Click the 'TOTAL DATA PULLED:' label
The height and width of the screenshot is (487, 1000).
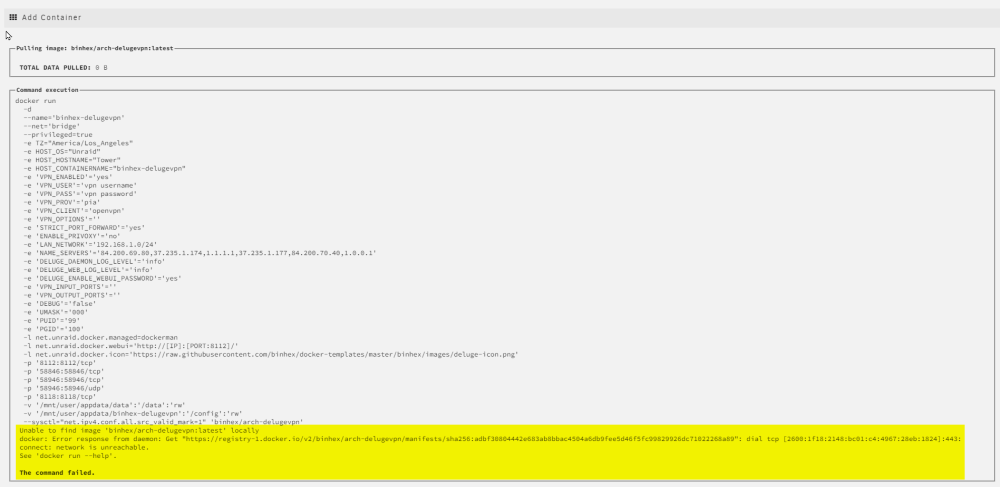[x=55, y=67]
